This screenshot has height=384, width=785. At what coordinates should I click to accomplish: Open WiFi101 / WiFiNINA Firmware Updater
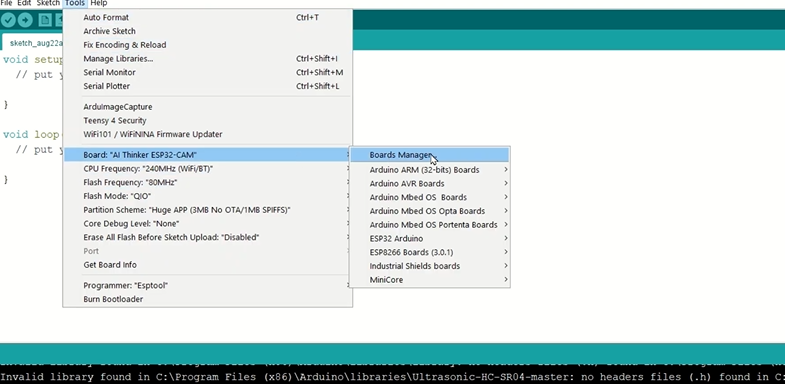(208, 134)
